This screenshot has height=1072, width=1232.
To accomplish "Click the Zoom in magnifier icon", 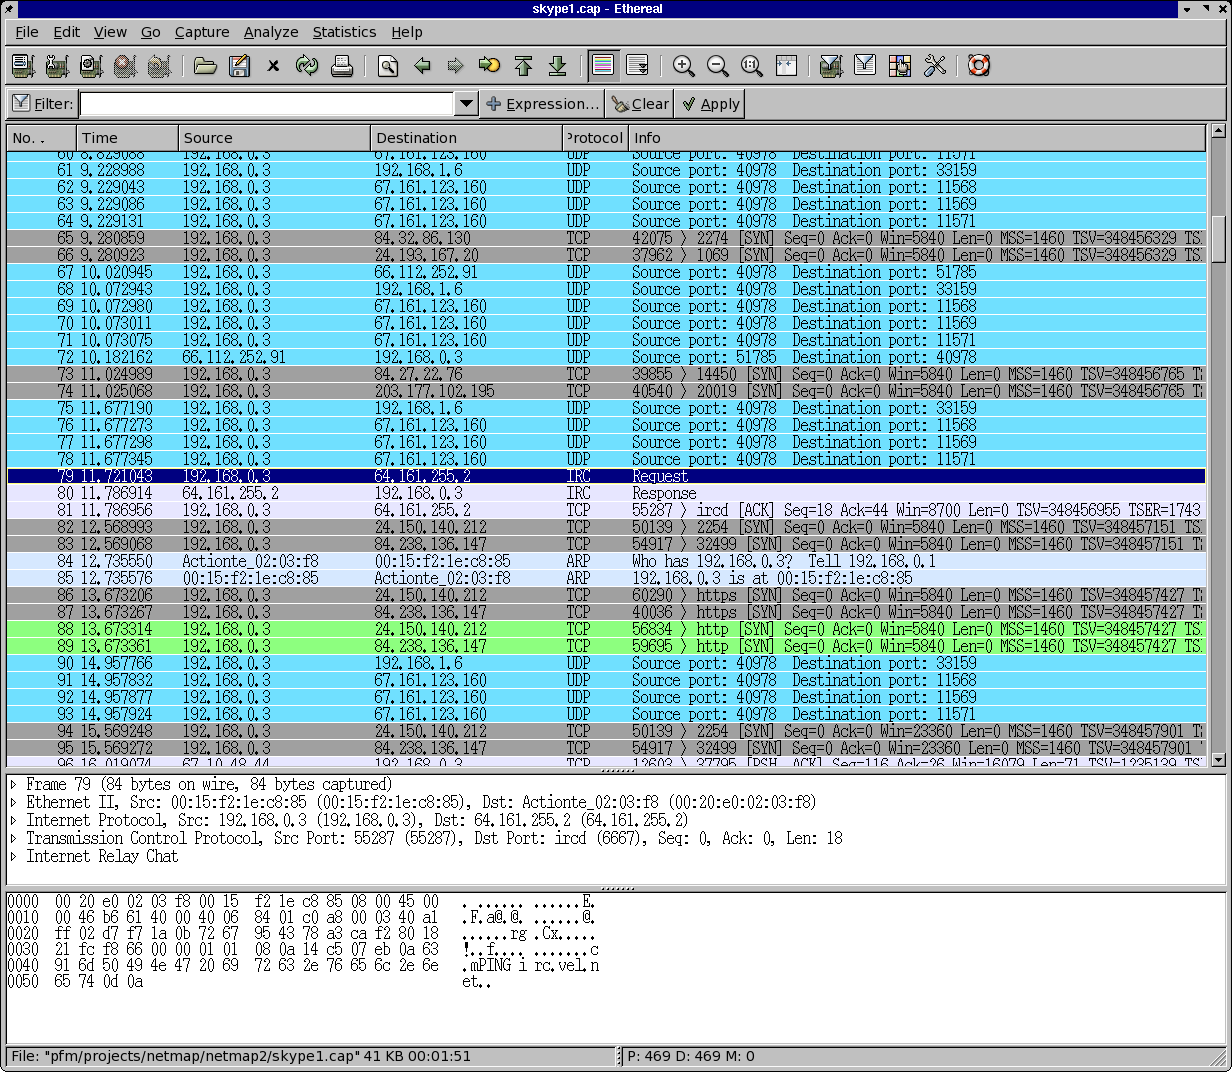I will [684, 66].
